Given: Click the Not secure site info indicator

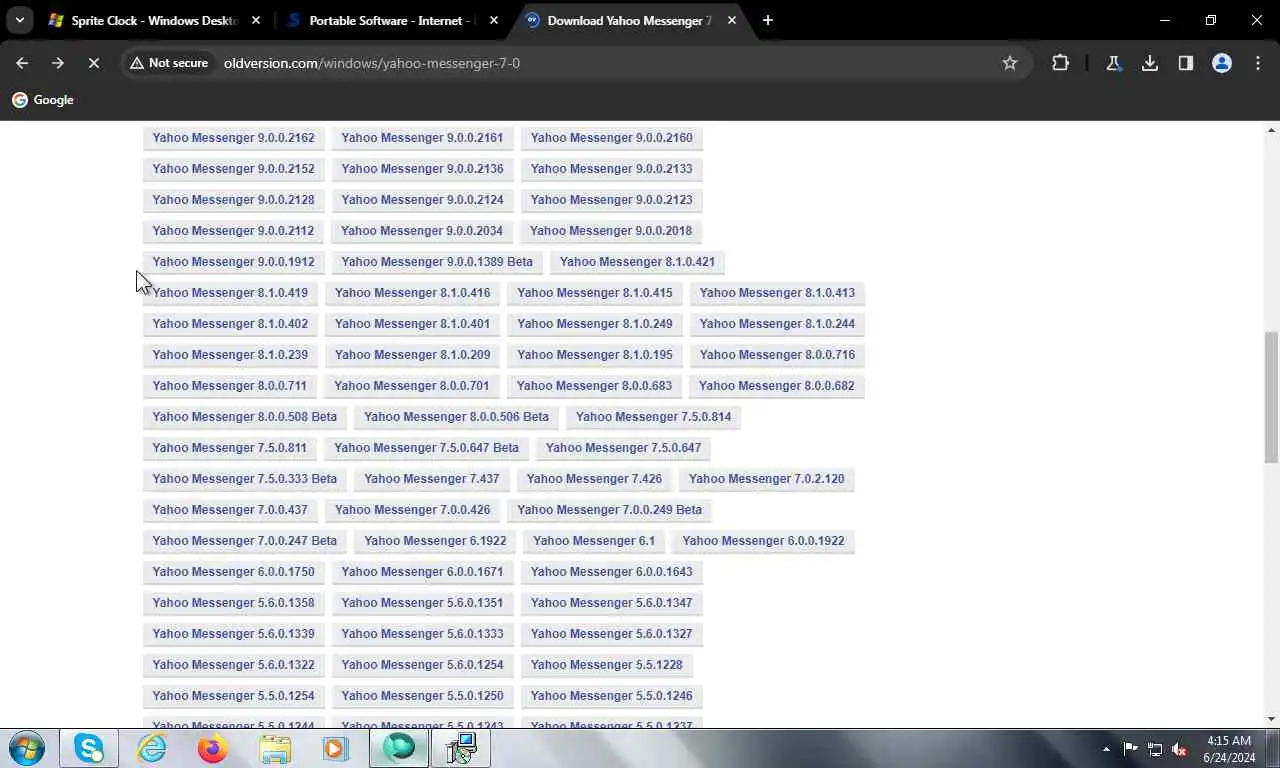Looking at the screenshot, I should point(168,63).
